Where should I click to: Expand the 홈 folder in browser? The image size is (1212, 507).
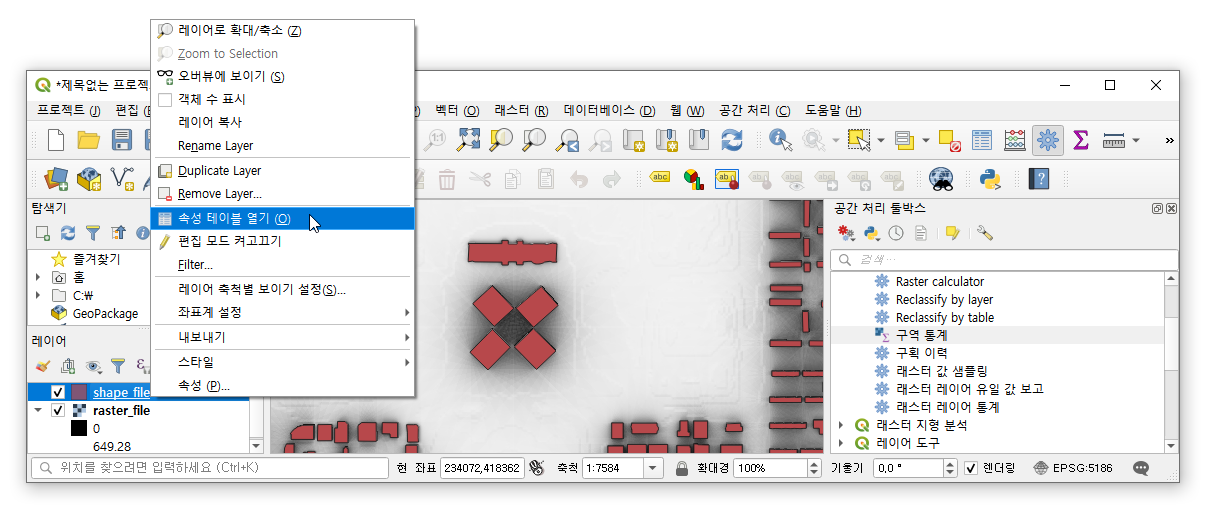[x=39, y=277]
